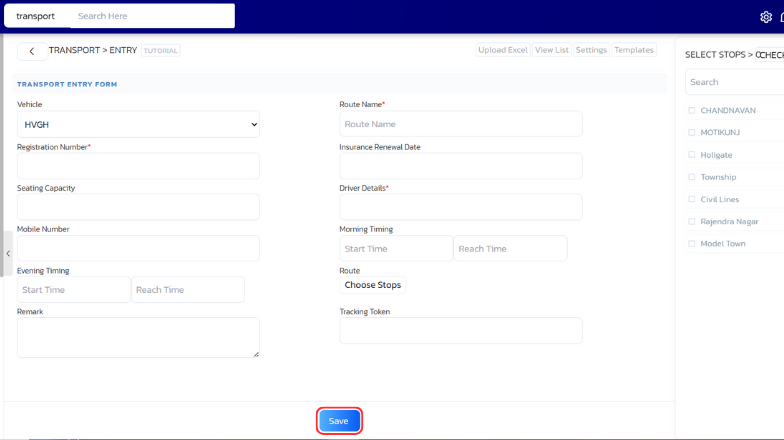Open the Upload Excel tab
Screen dimensions: 784x440
(502, 50)
